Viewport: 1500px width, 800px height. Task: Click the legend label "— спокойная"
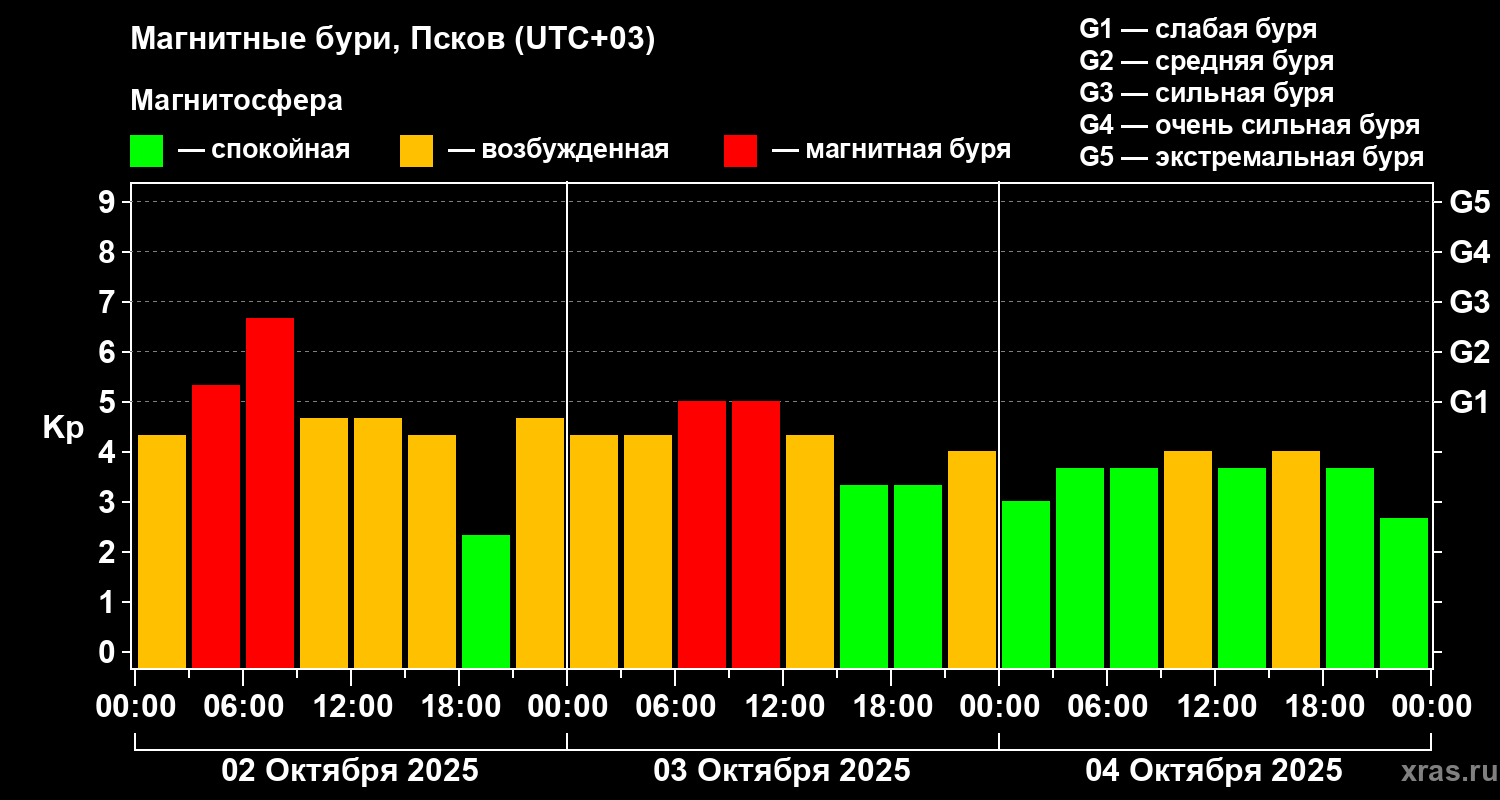(264, 150)
